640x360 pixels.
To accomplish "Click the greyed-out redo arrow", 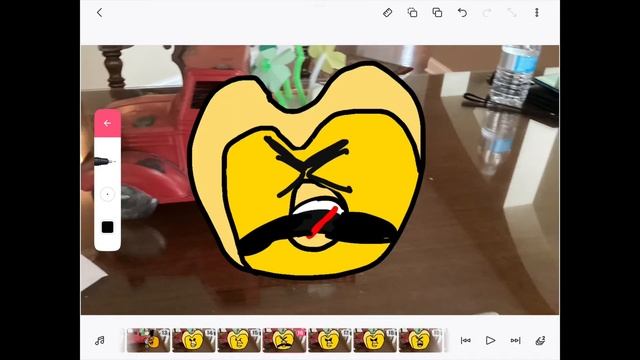I will pos(487,13).
